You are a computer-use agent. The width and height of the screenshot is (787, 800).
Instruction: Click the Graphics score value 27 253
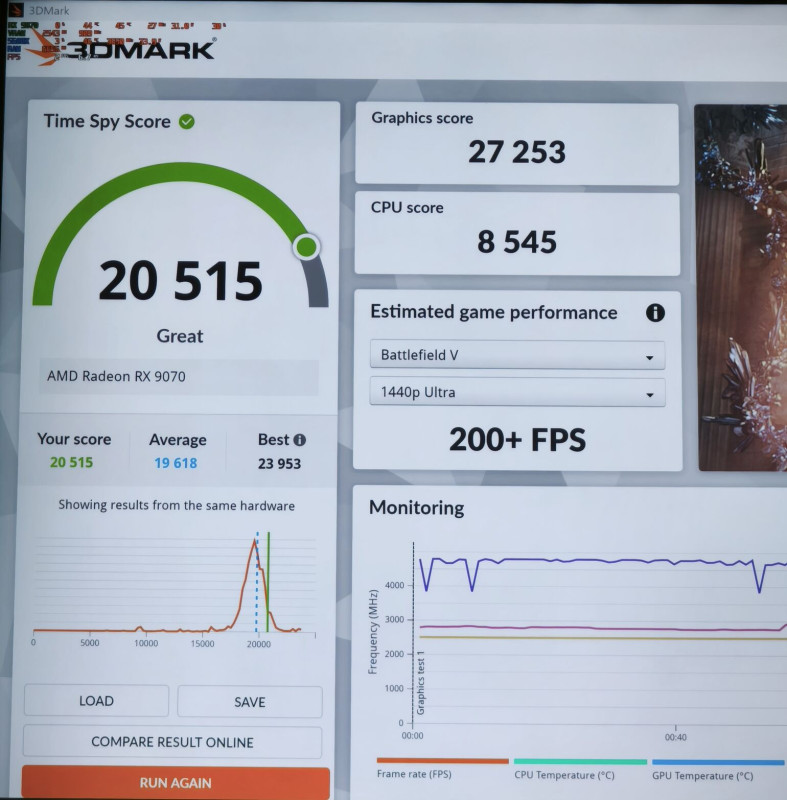click(x=517, y=152)
